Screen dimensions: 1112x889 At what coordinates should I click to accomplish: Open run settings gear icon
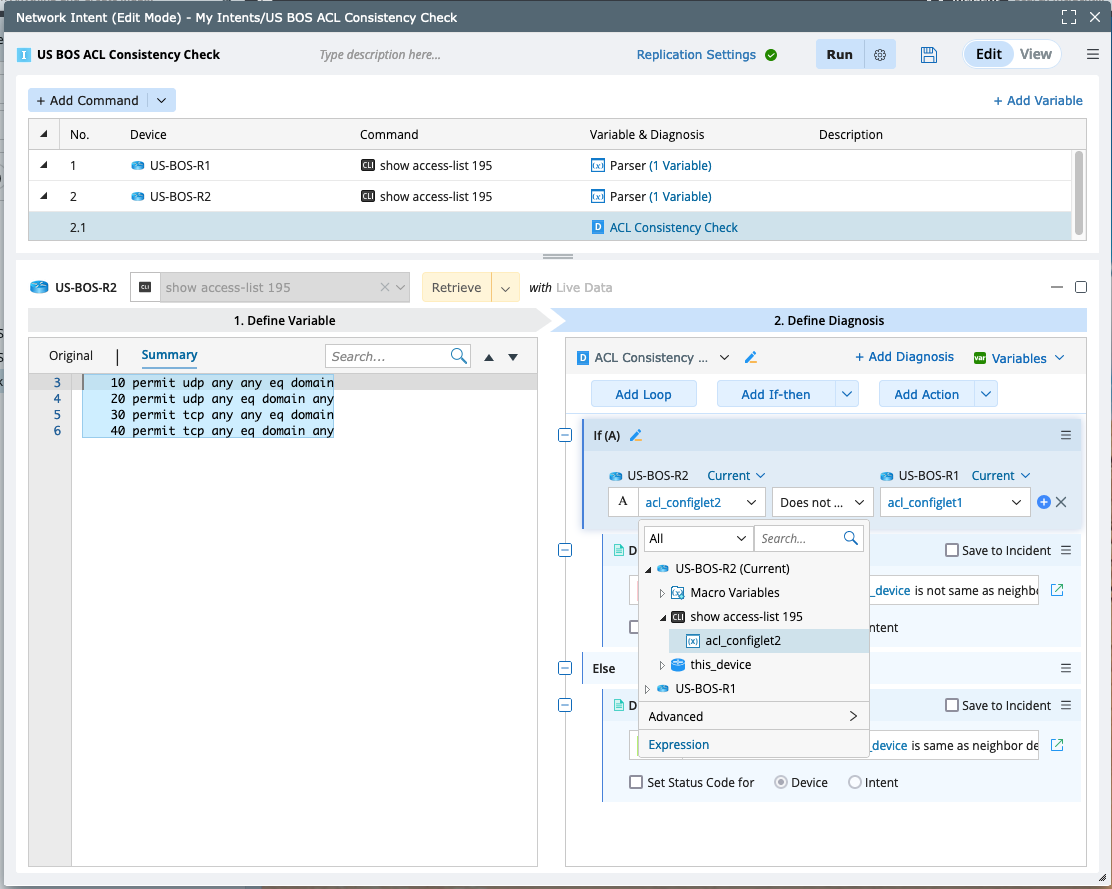pos(880,55)
